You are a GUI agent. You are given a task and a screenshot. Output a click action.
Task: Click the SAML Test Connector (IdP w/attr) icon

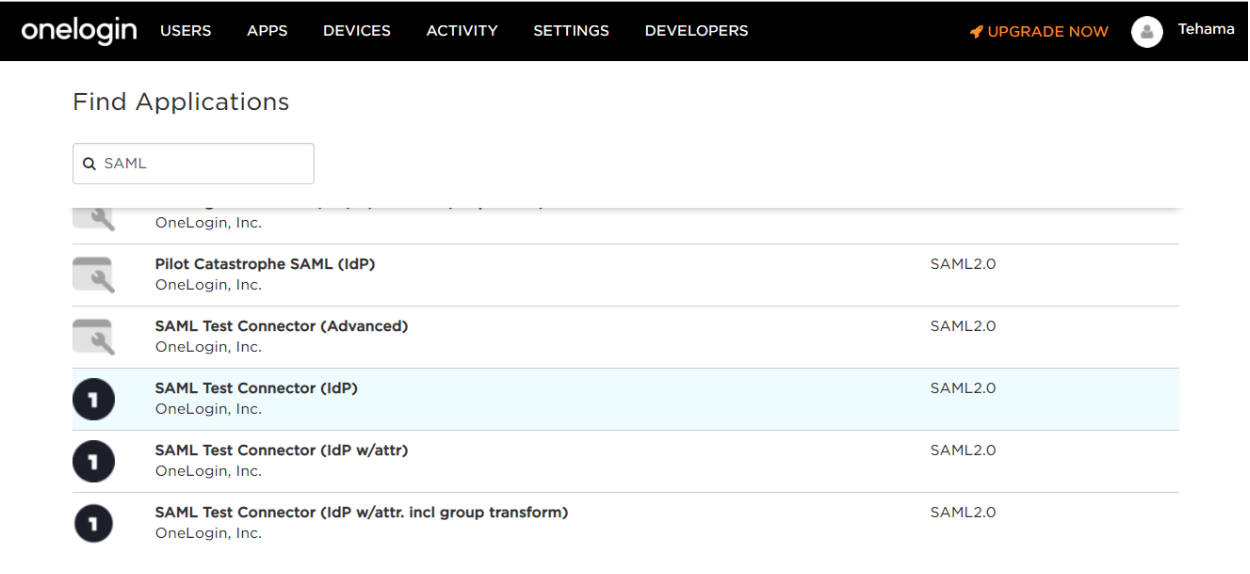93,461
